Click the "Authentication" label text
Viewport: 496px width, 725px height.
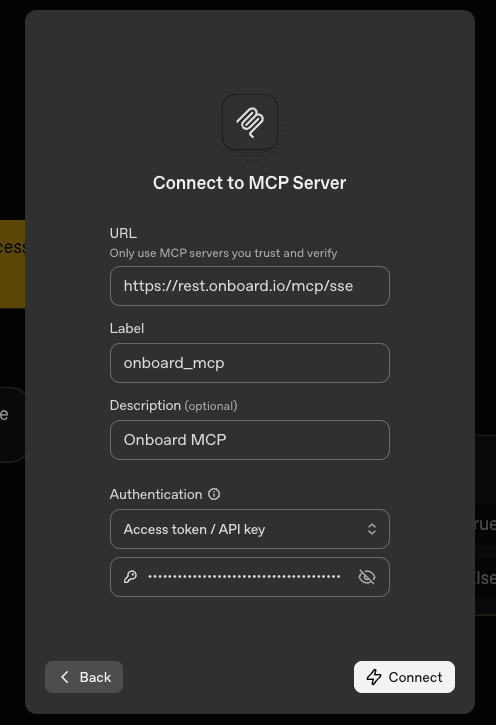click(156, 494)
